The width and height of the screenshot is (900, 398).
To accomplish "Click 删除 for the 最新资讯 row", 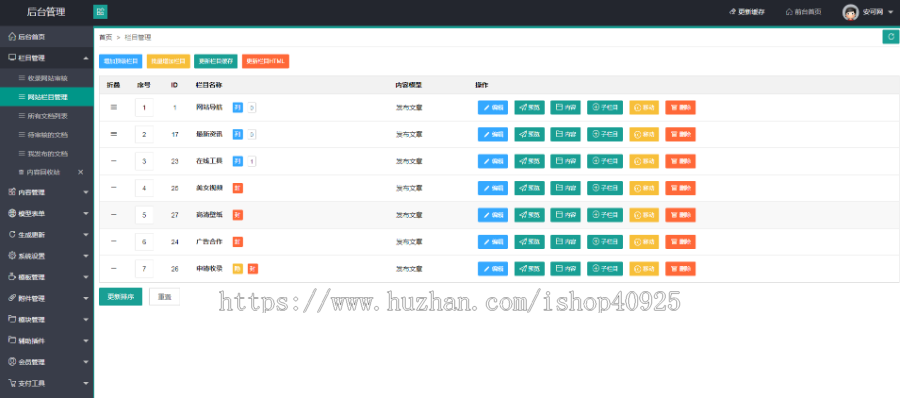I will pos(680,134).
